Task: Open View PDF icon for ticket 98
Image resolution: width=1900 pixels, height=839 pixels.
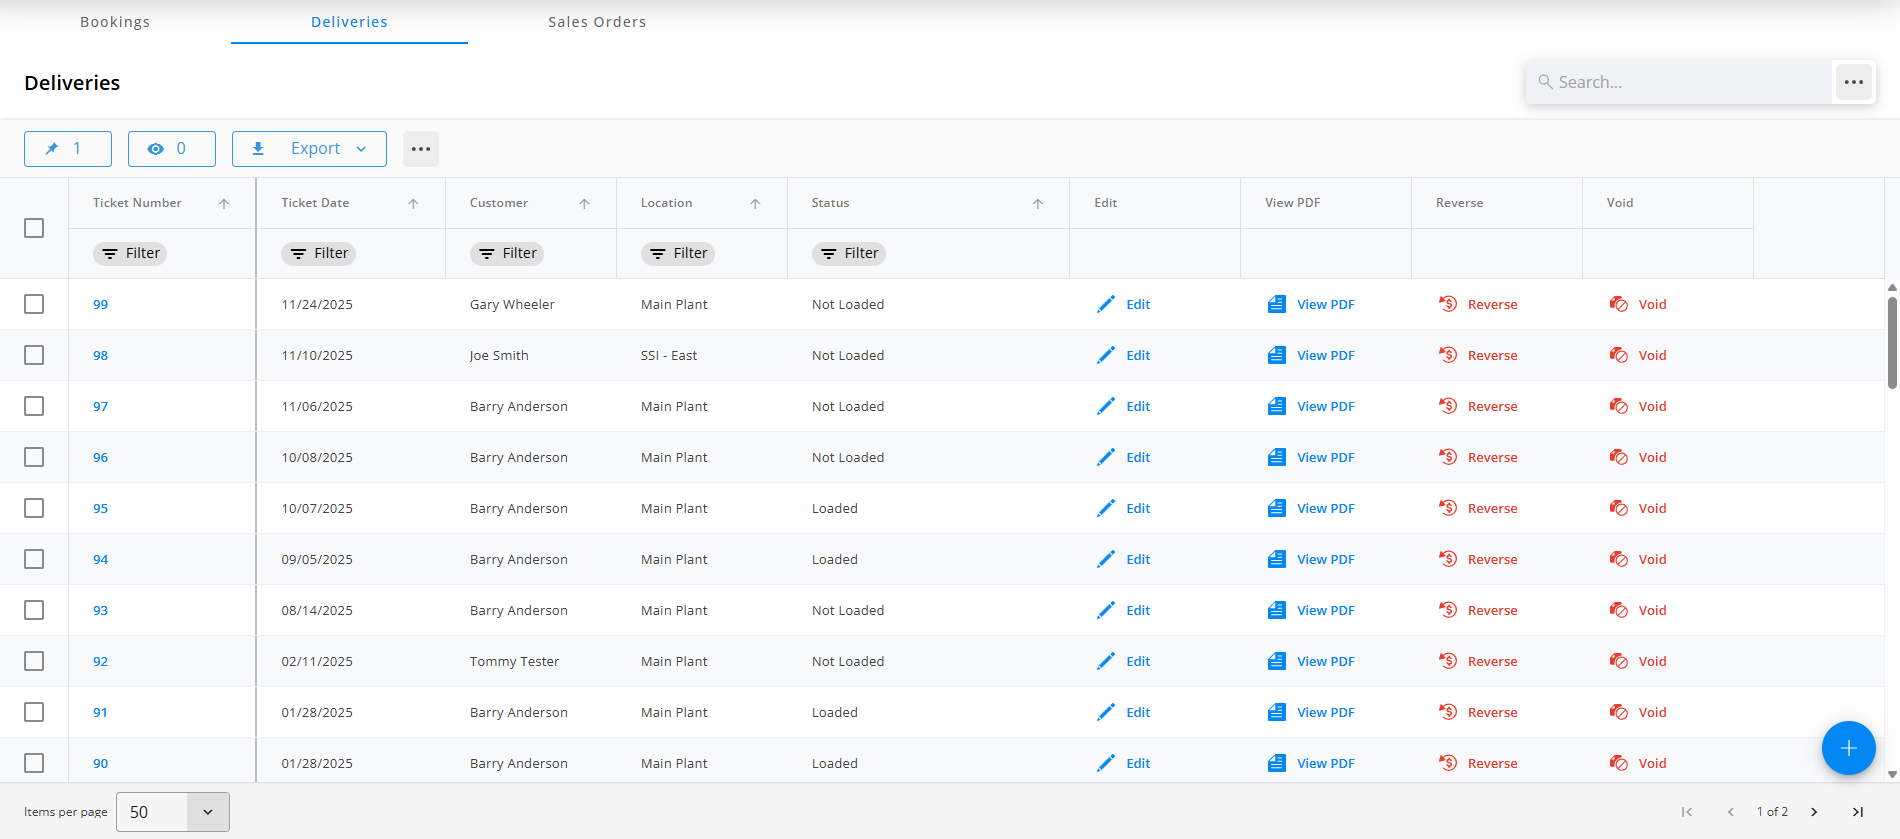Action: click(x=1277, y=355)
